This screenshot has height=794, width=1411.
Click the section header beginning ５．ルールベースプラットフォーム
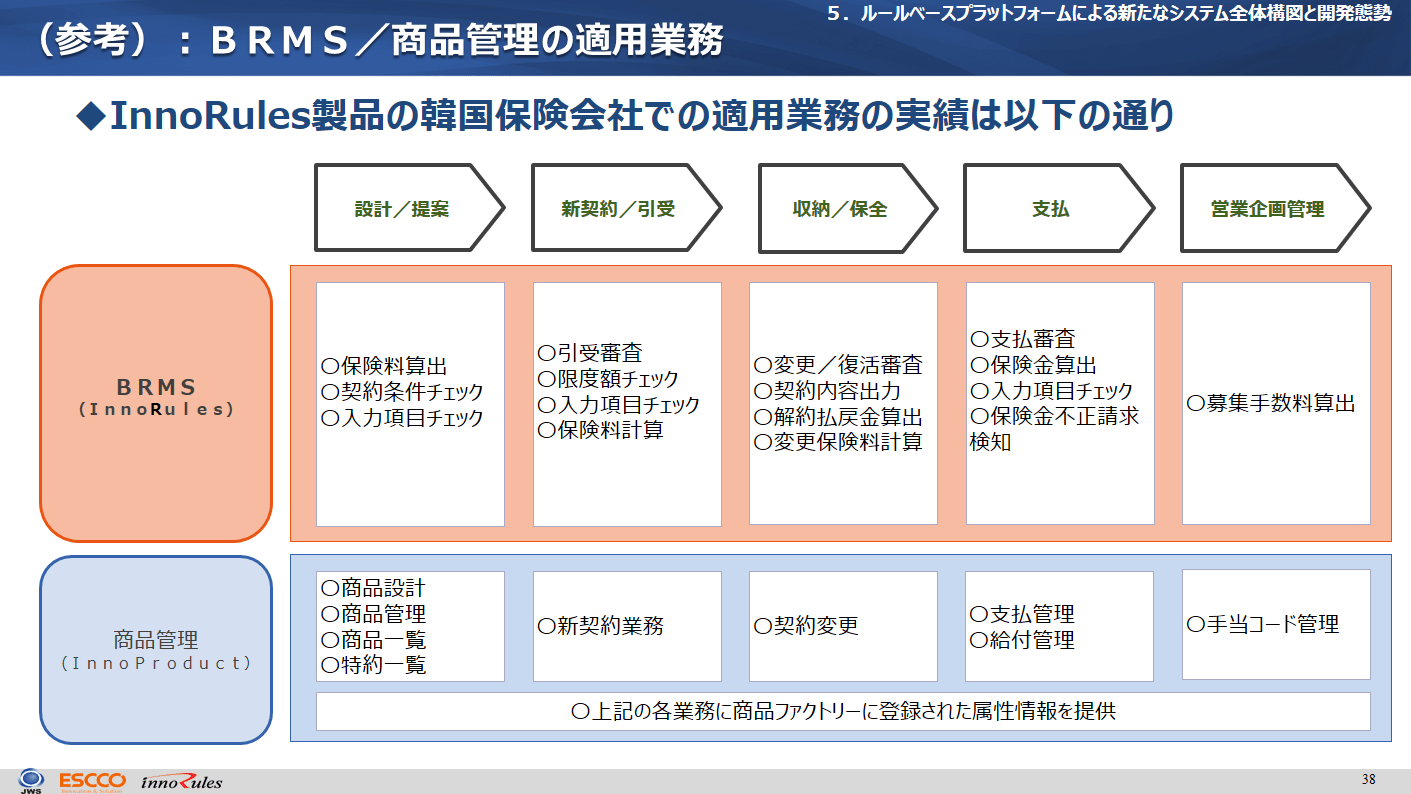click(x=1110, y=15)
